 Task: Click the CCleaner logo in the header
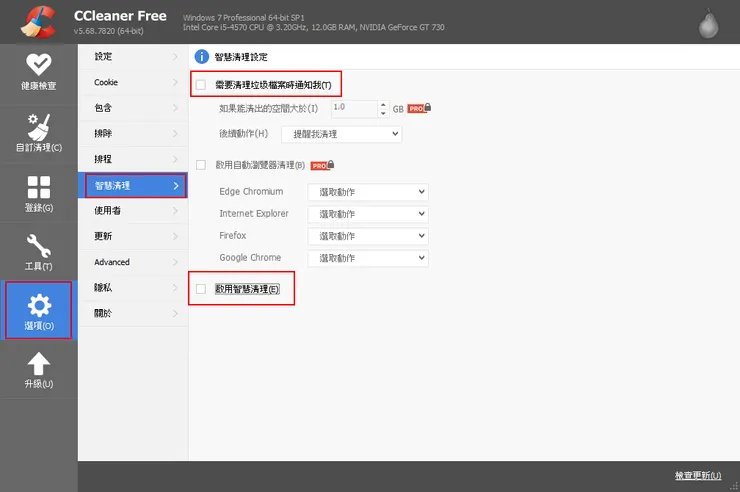38,22
